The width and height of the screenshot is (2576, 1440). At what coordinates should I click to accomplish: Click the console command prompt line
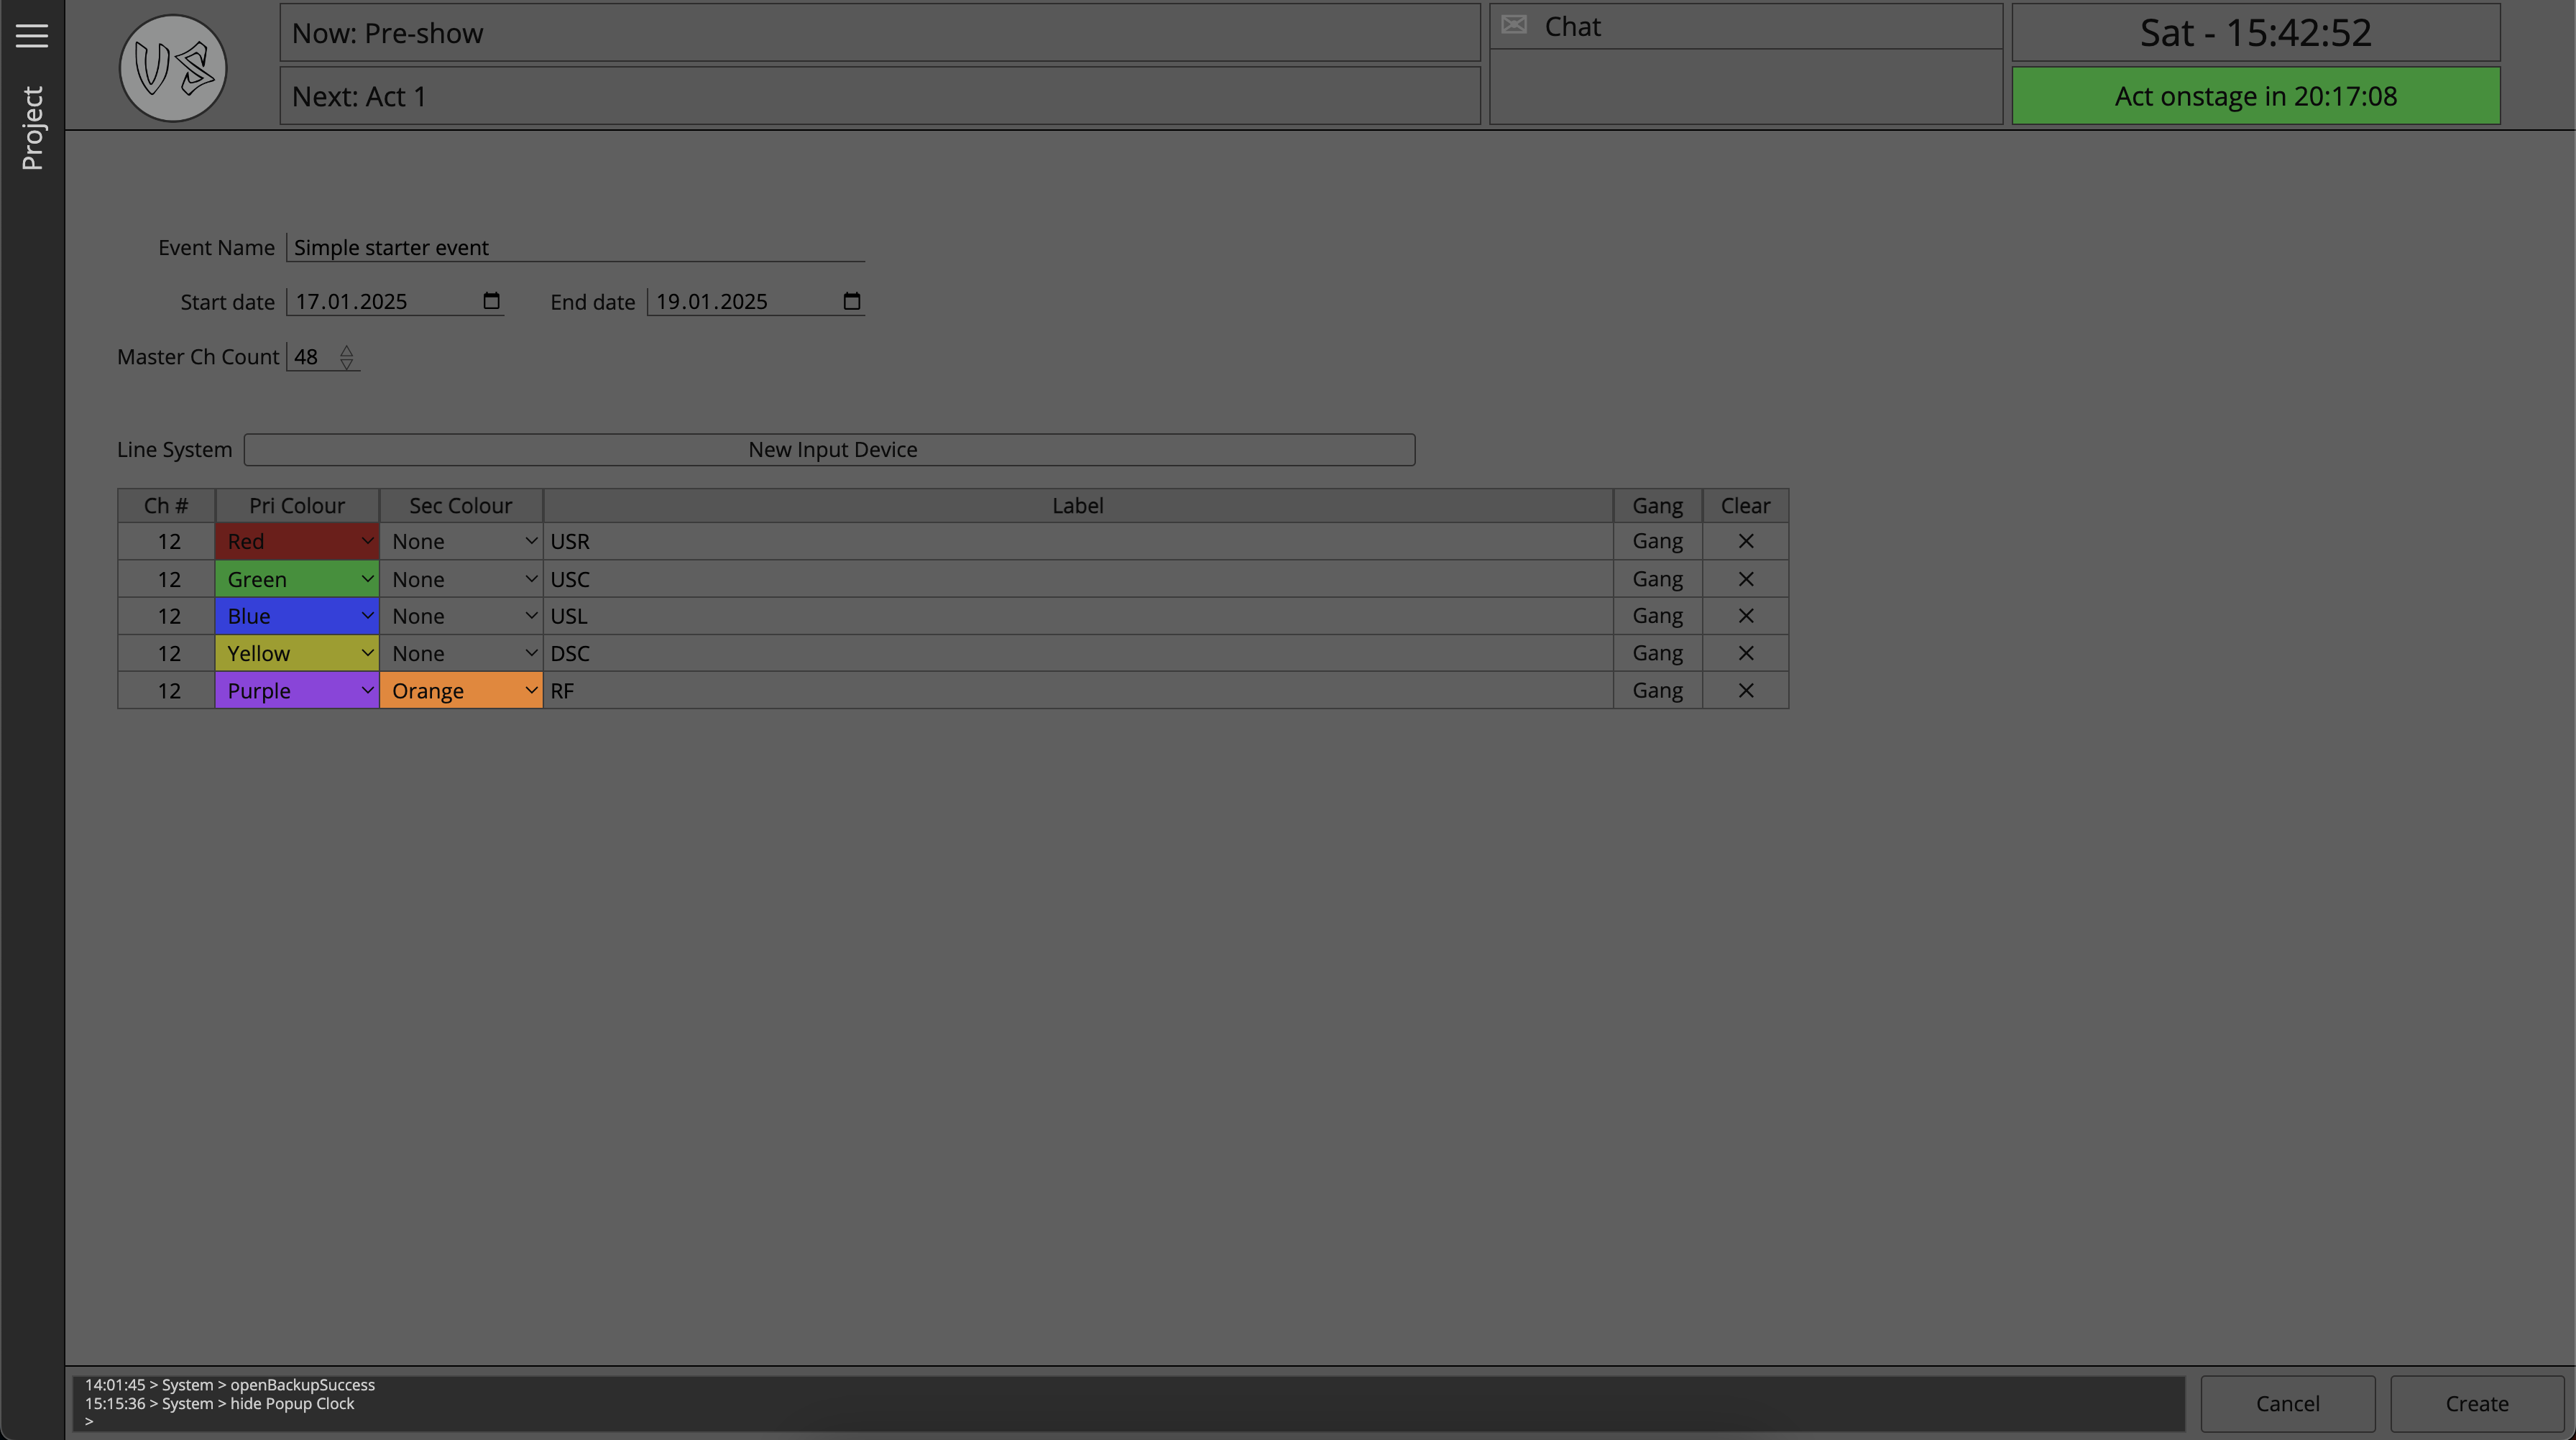(1128, 1421)
